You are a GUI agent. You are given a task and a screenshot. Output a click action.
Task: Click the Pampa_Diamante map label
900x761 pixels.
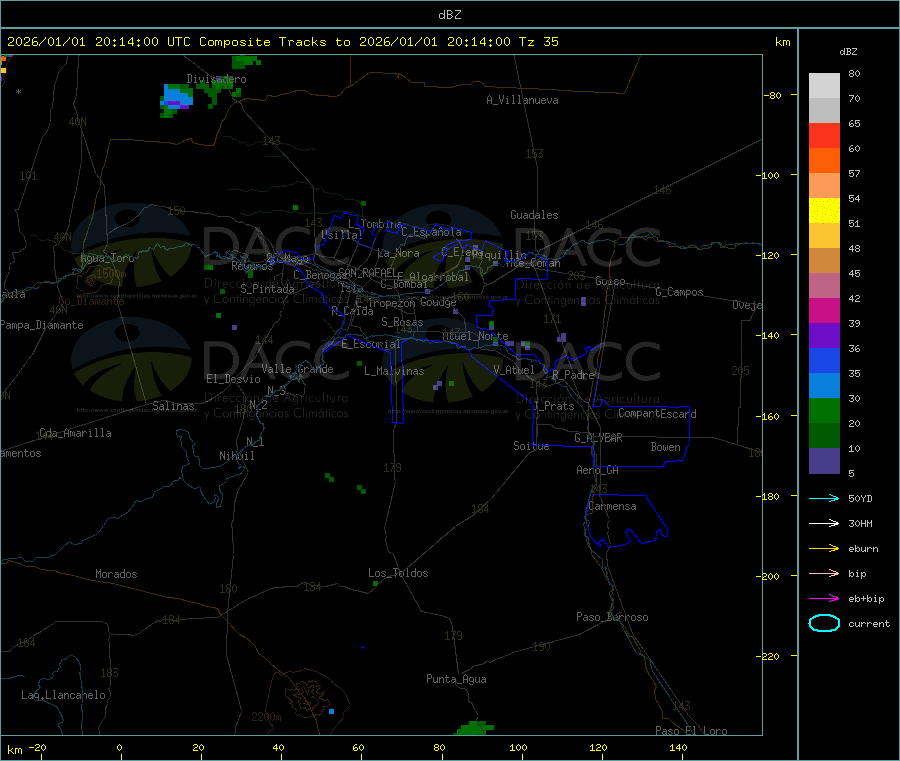[x=41, y=325]
